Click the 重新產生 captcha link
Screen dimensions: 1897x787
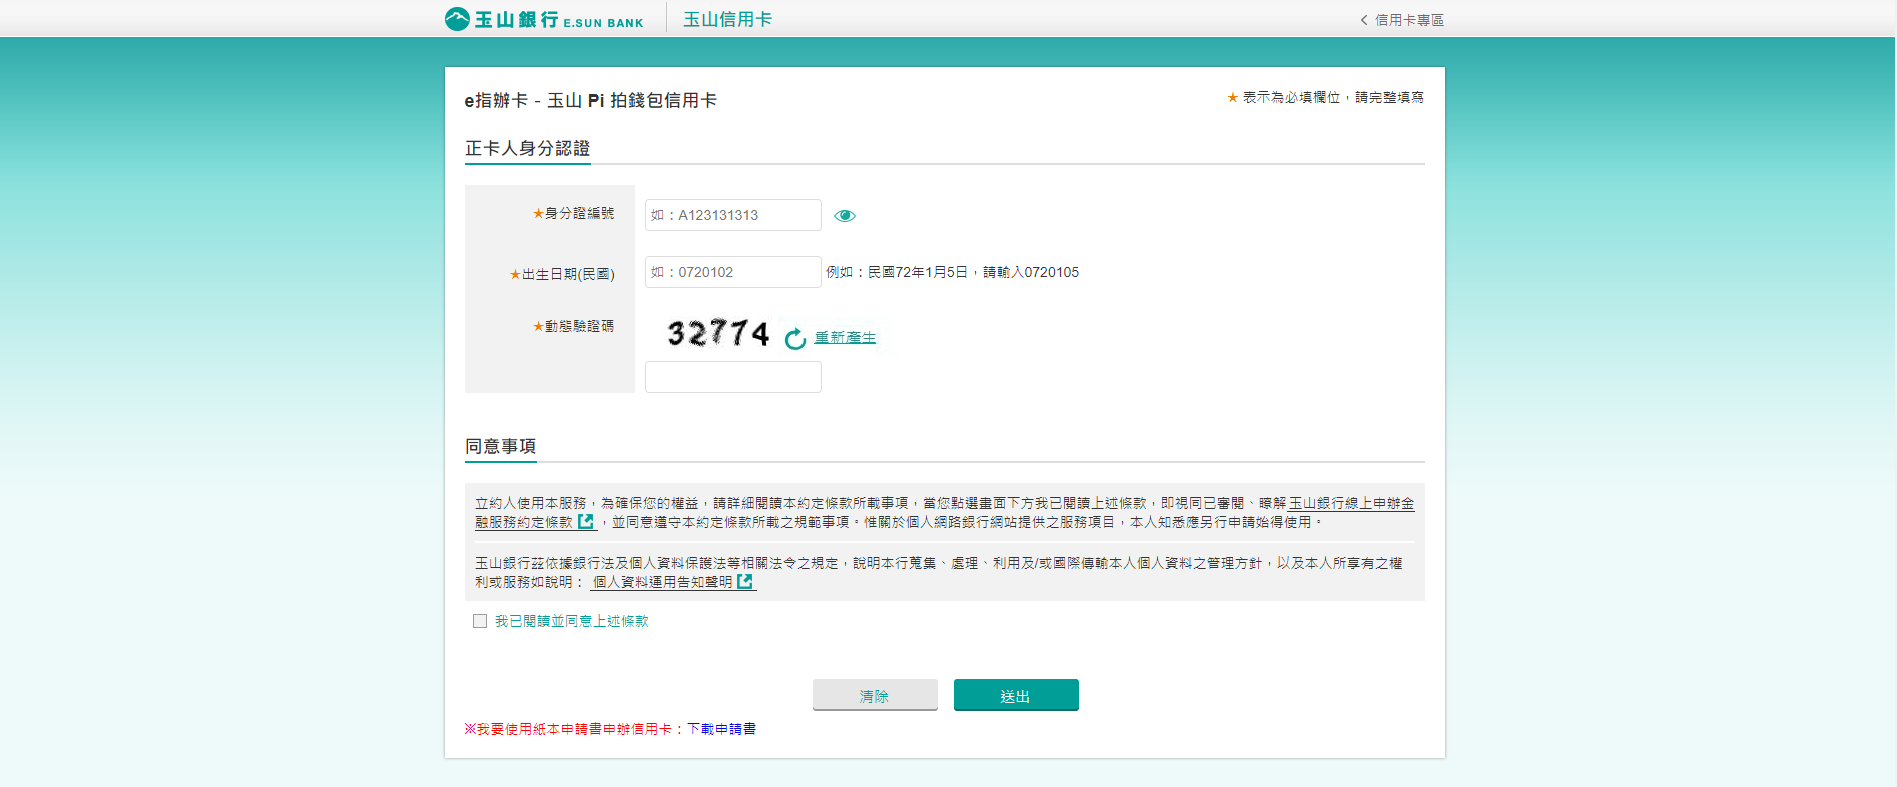coord(845,338)
